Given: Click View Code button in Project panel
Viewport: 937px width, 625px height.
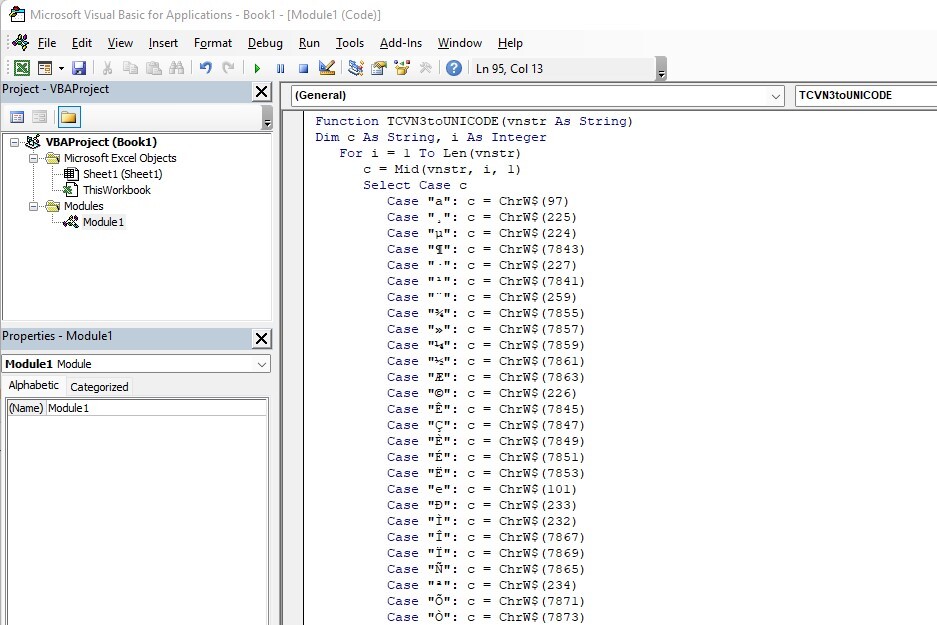Looking at the screenshot, I should pos(17,117).
